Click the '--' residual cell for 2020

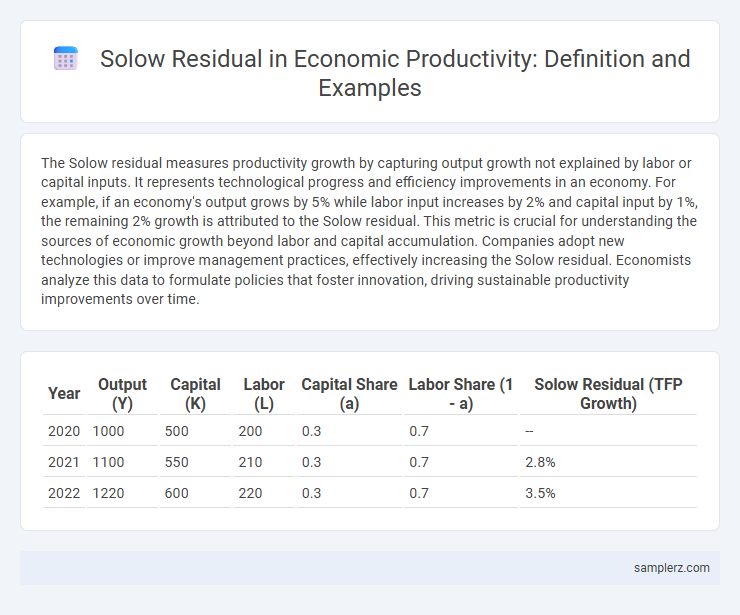(x=529, y=431)
